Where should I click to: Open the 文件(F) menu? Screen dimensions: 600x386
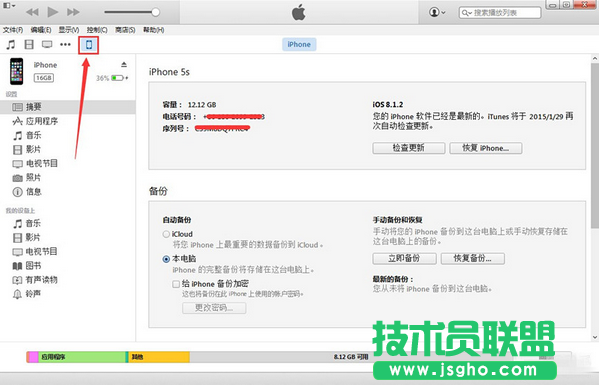13,30
